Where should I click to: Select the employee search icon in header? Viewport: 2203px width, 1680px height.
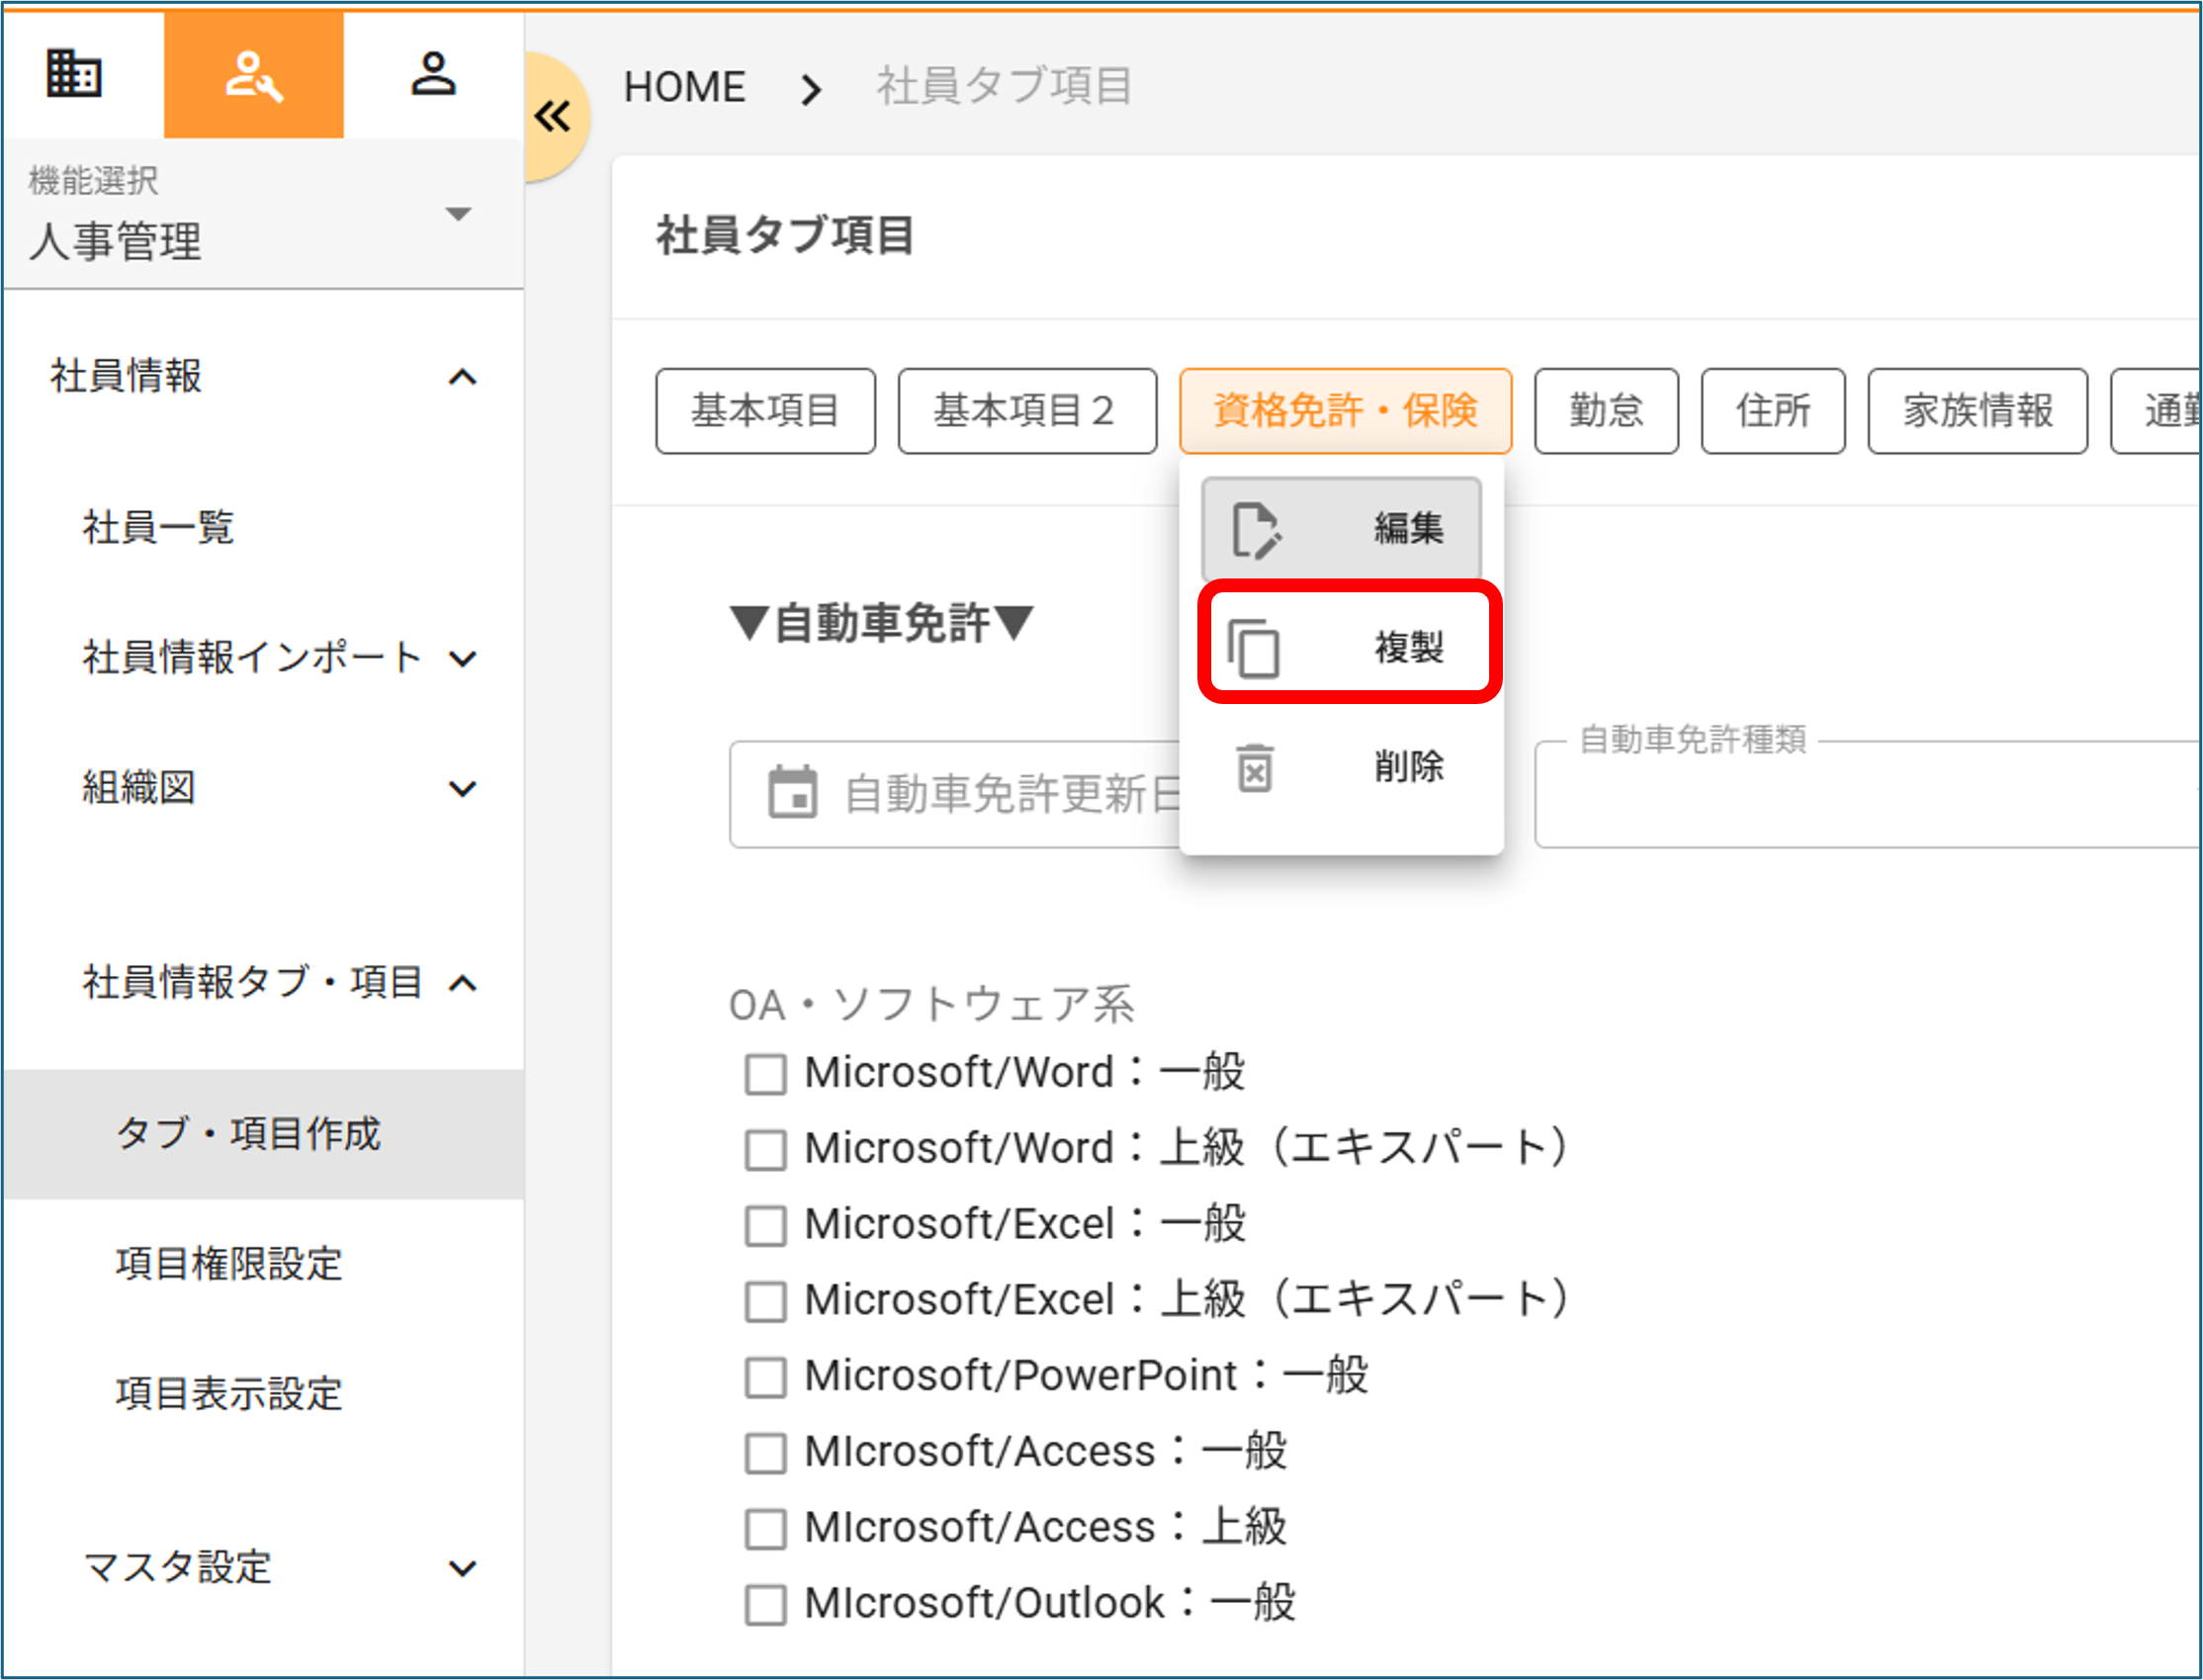pyautogui.click(x=253, y=73)
